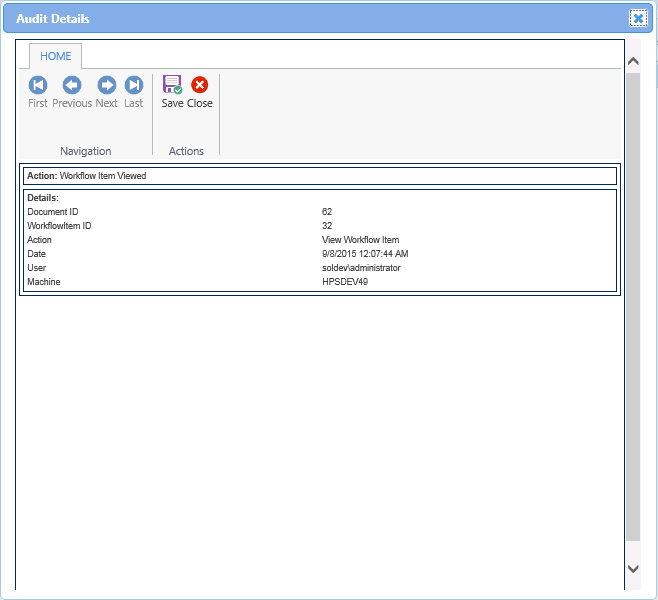Save the audit details
The width and height of the screenshot is (658, 600).
[x=172, y=92]
